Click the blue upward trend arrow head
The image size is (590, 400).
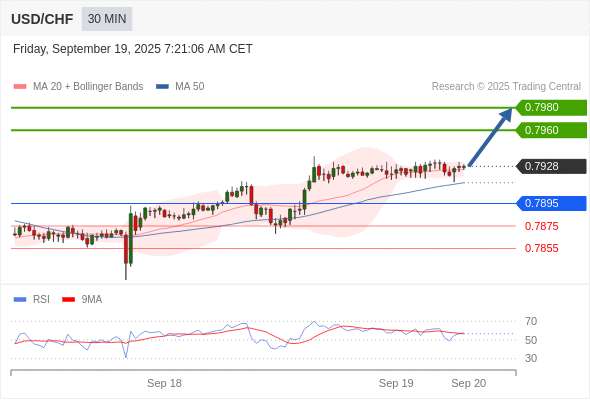[x=506, y=115]
